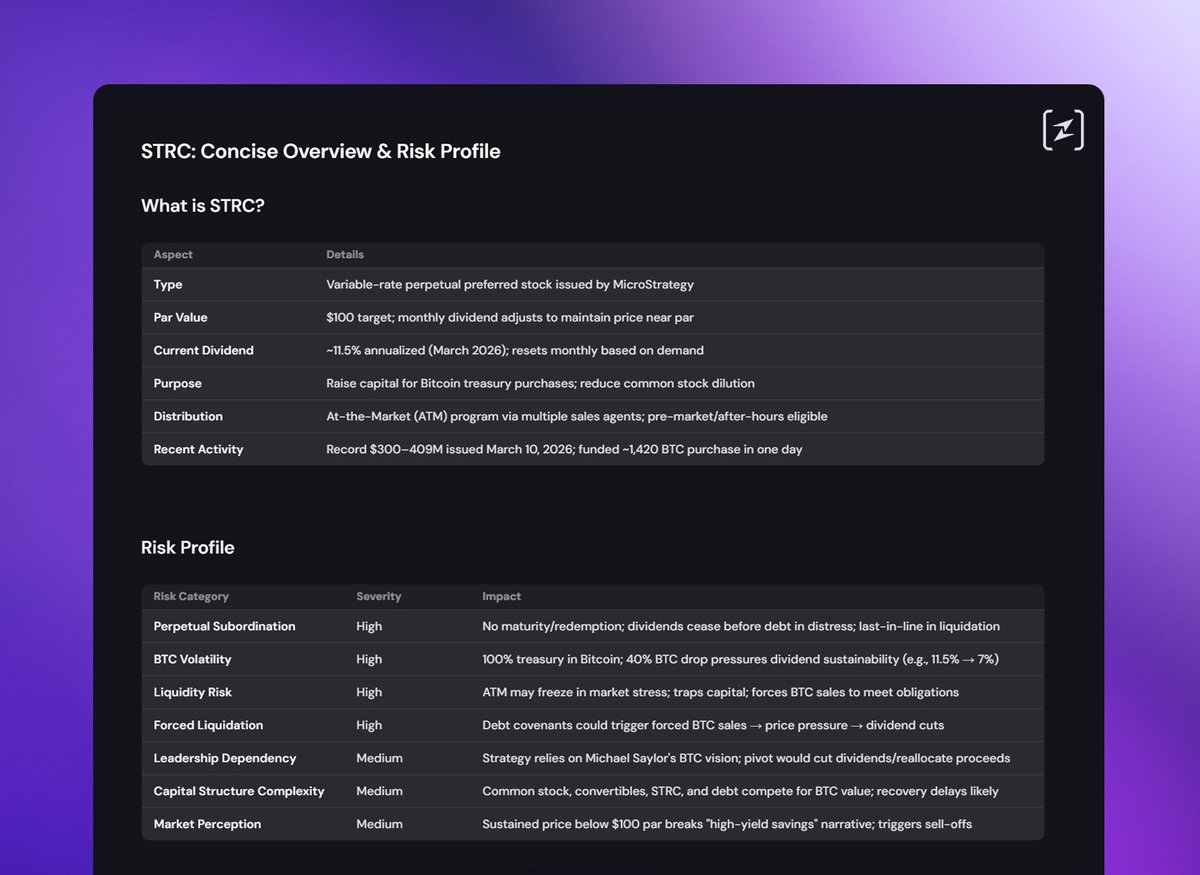Click 'High' severity for Perpetual Subordination
This screenshot has height=875, width=1200.
369,627
